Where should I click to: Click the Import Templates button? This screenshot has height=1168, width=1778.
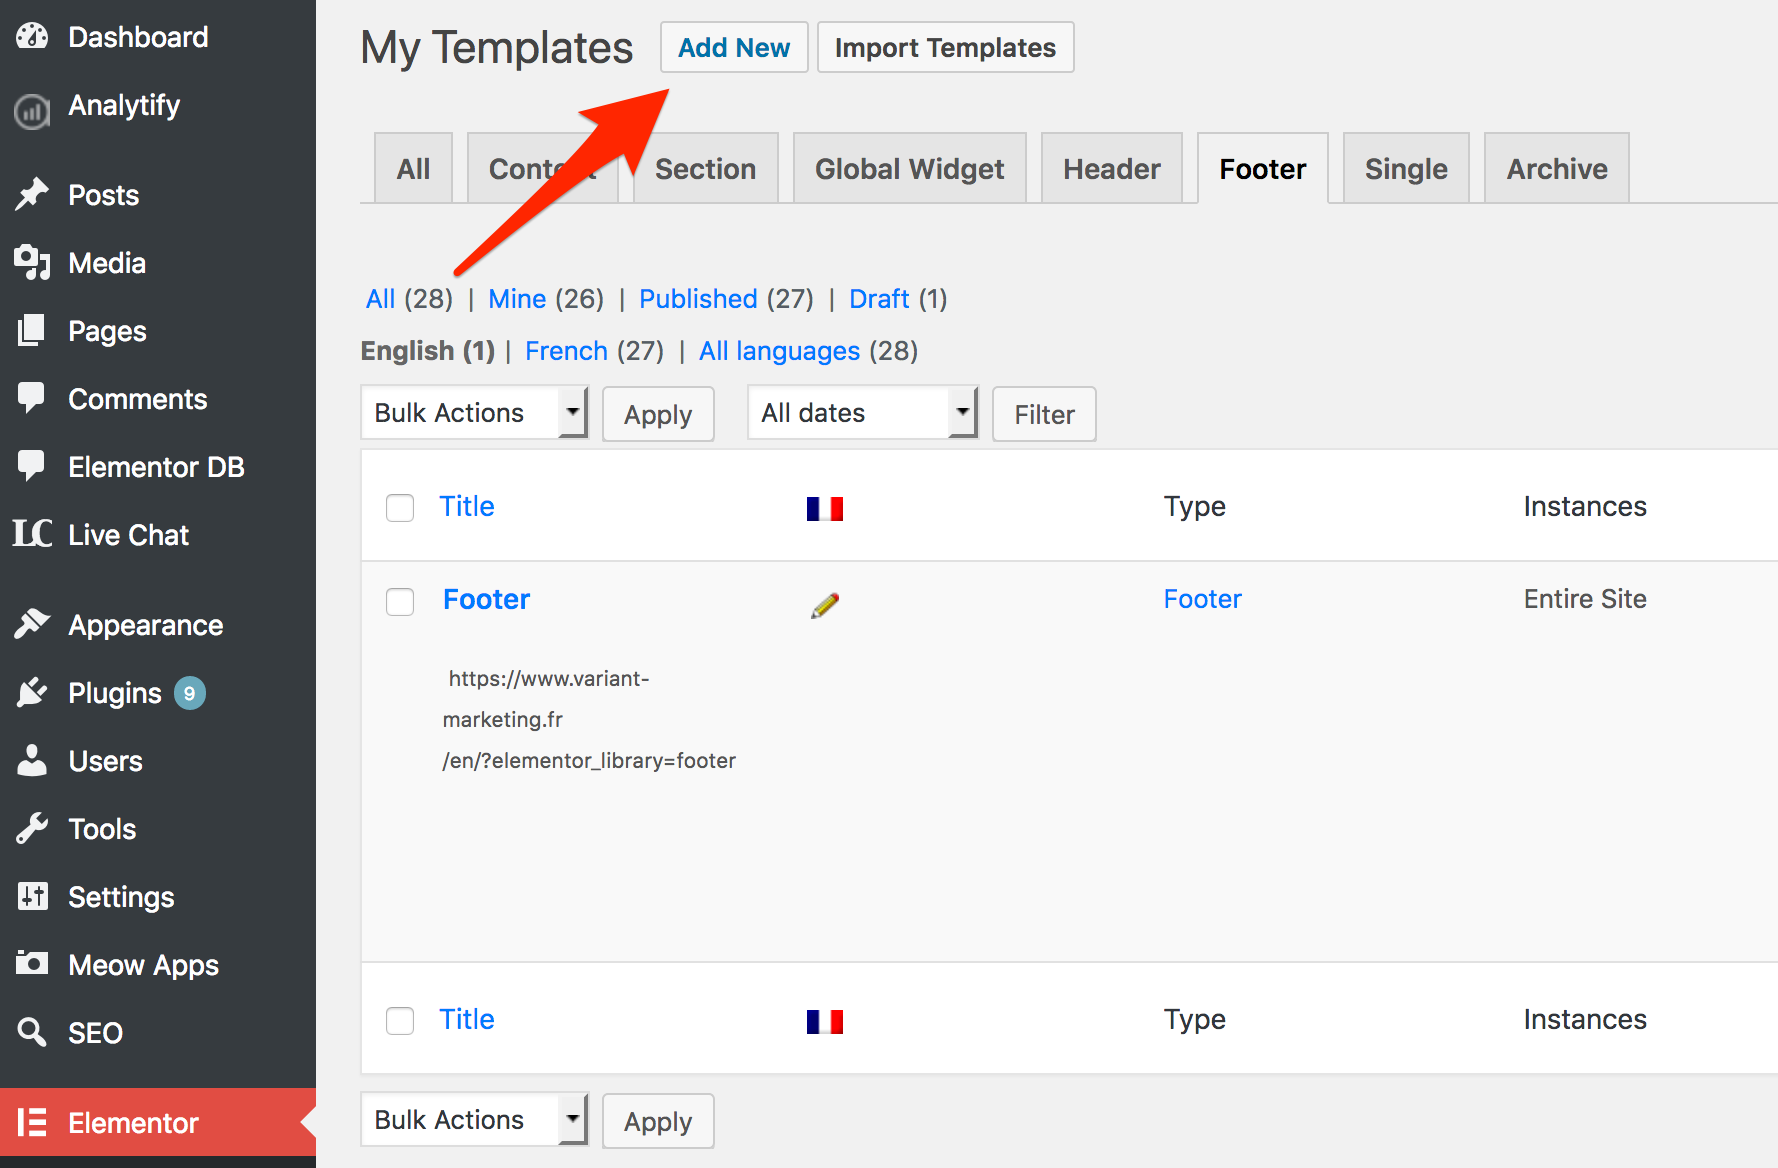click(x=945, y=48)
